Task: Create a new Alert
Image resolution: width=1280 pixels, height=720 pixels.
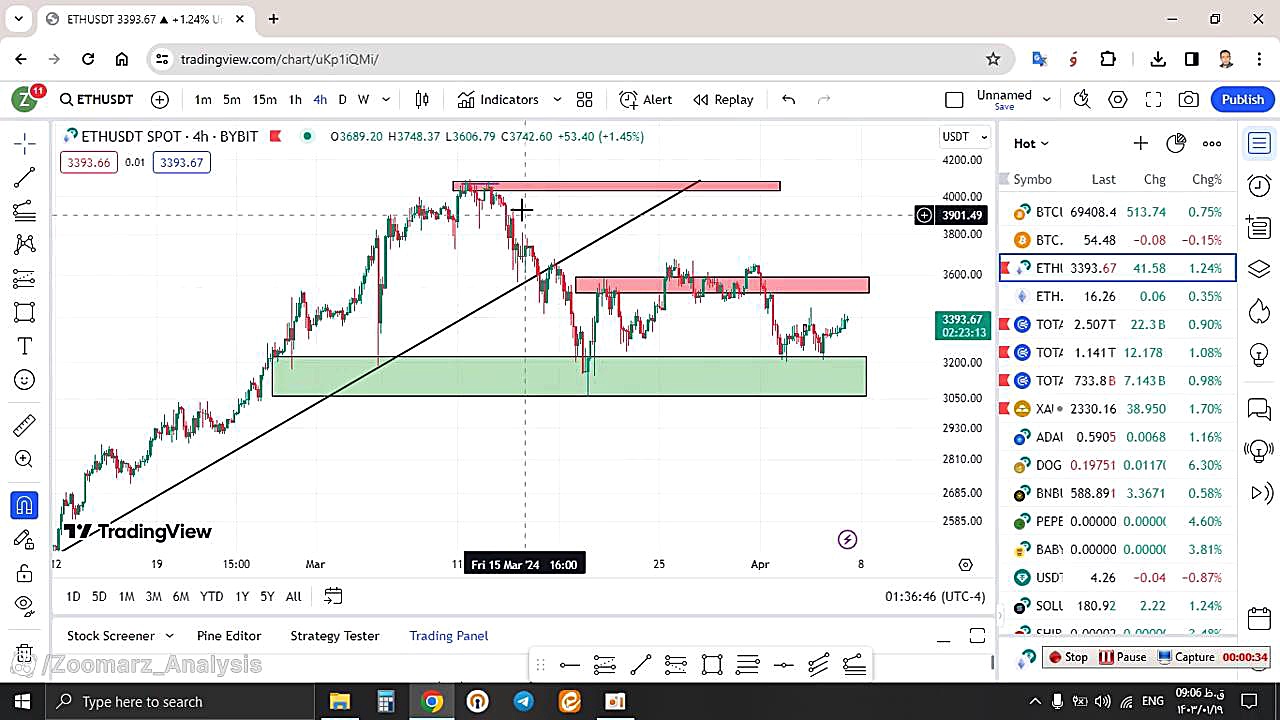Action: coord(646,99)
